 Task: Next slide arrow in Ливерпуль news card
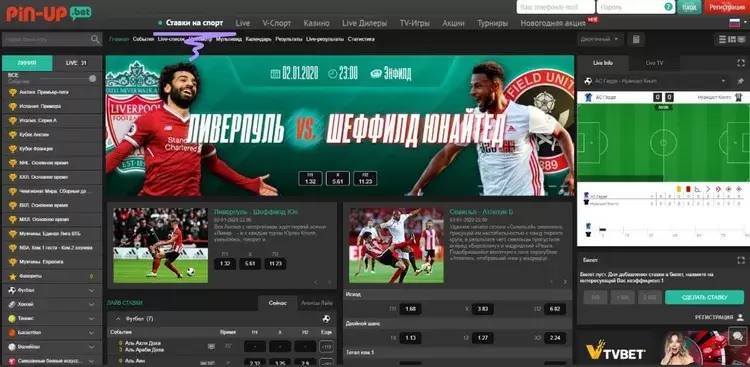pyautogui.click(x=329, y=282)
